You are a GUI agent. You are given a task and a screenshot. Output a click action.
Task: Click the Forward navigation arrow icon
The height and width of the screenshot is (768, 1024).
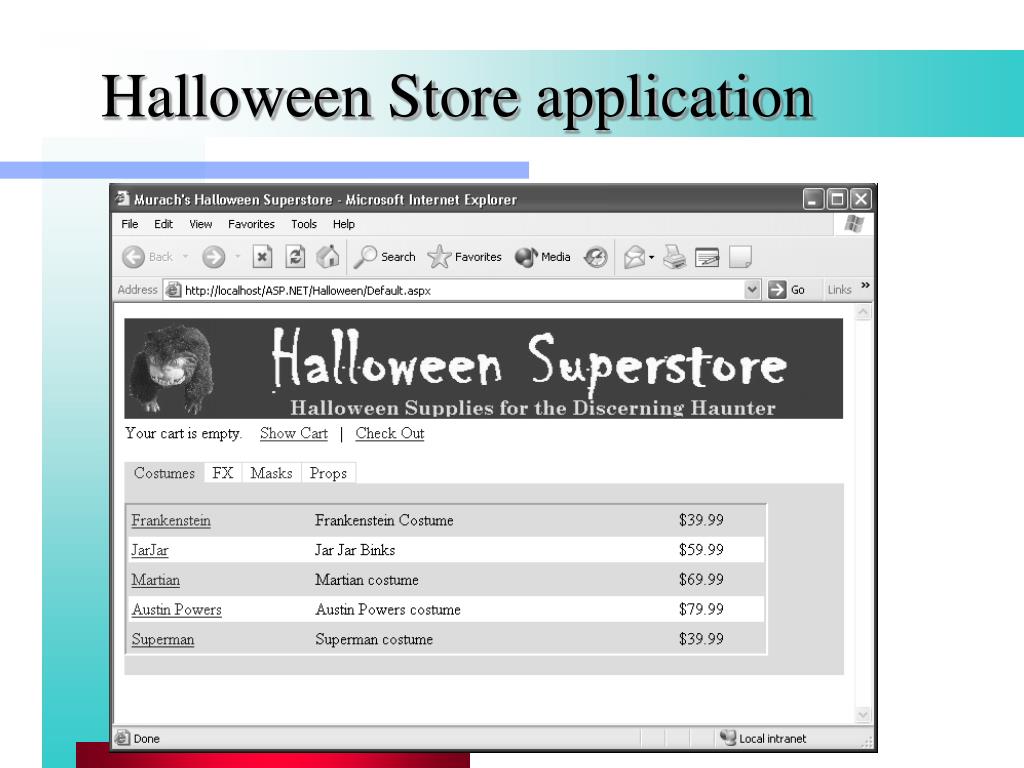click(214, 257)
